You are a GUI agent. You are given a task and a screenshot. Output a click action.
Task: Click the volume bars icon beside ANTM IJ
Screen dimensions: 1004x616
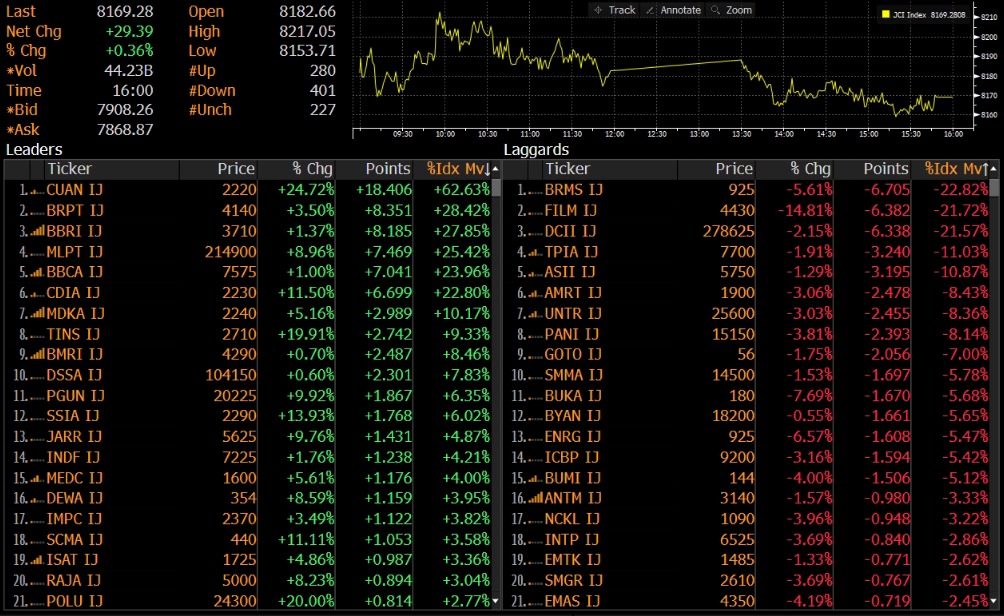pos(535,498)
